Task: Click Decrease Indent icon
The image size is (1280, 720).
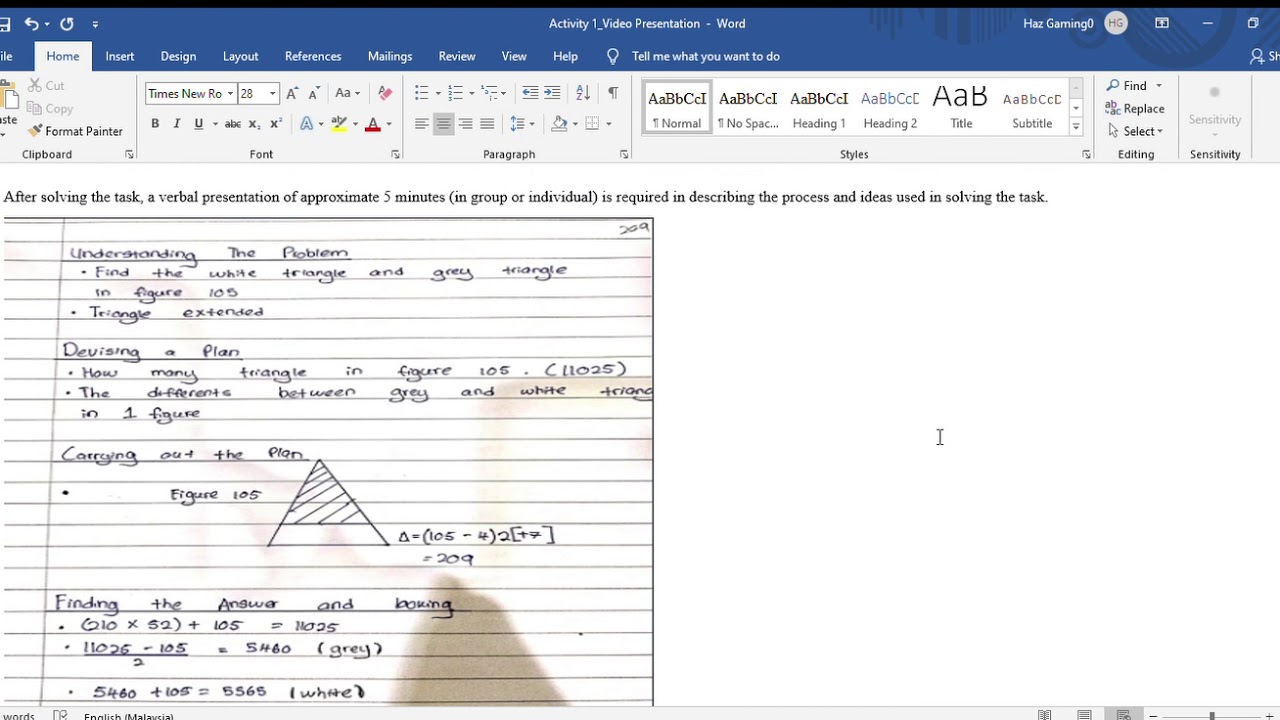Action: pos(530,93)
